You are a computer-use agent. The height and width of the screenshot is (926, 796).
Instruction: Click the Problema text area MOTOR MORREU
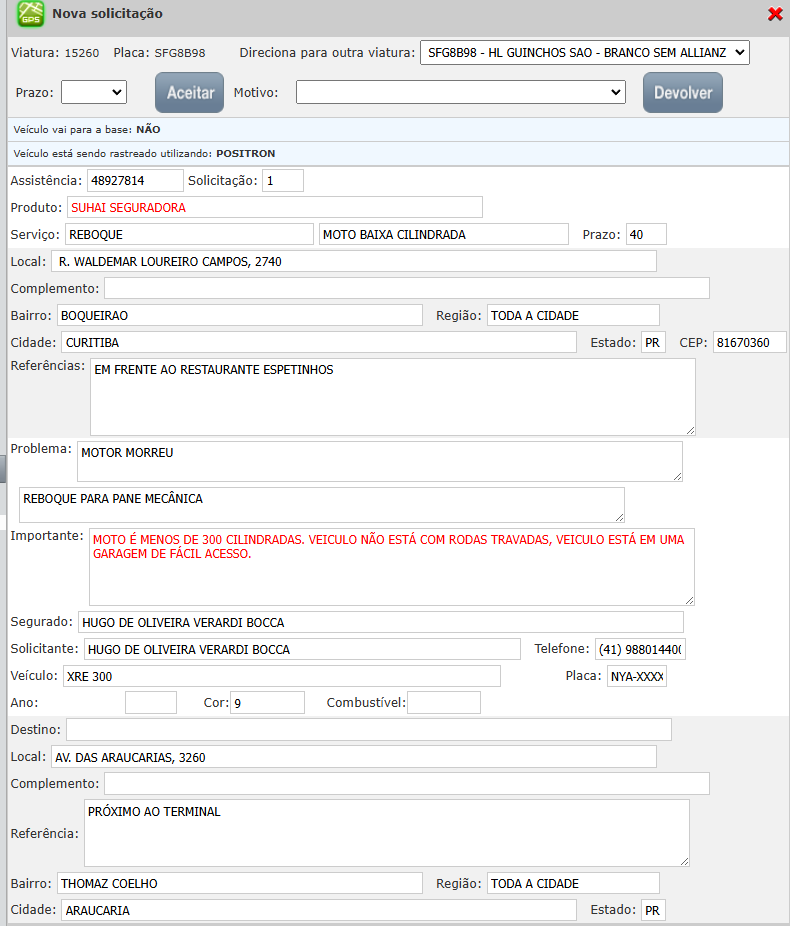pyautogui.click(x=379, y=461)
